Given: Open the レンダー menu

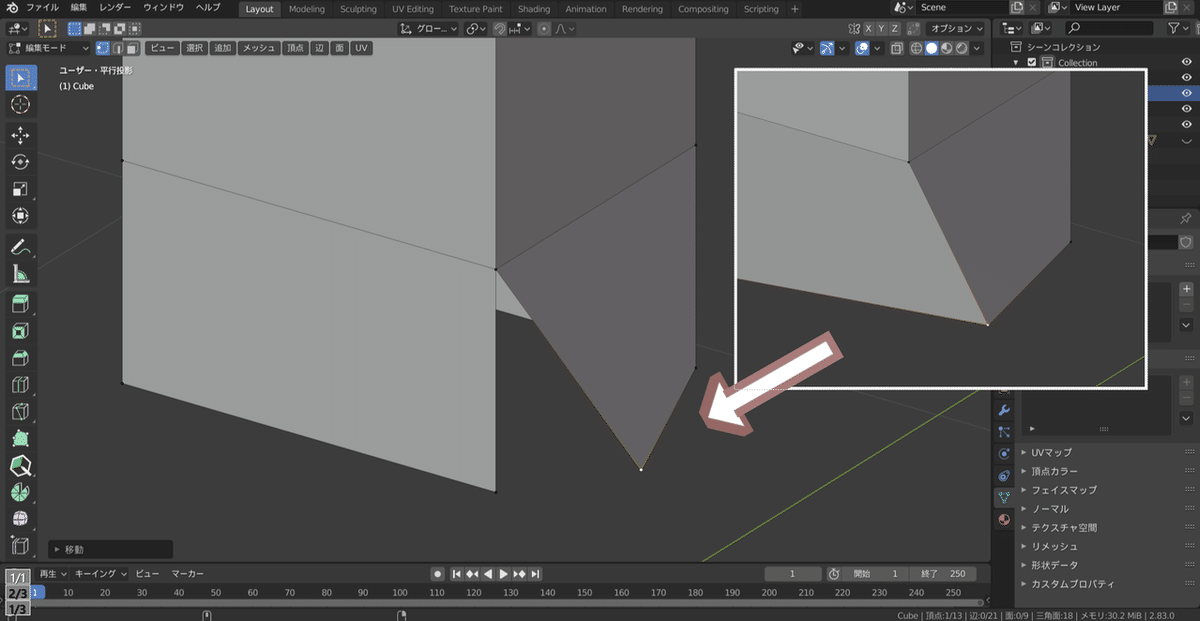Looking at the screenshot, I should (115, 8).
